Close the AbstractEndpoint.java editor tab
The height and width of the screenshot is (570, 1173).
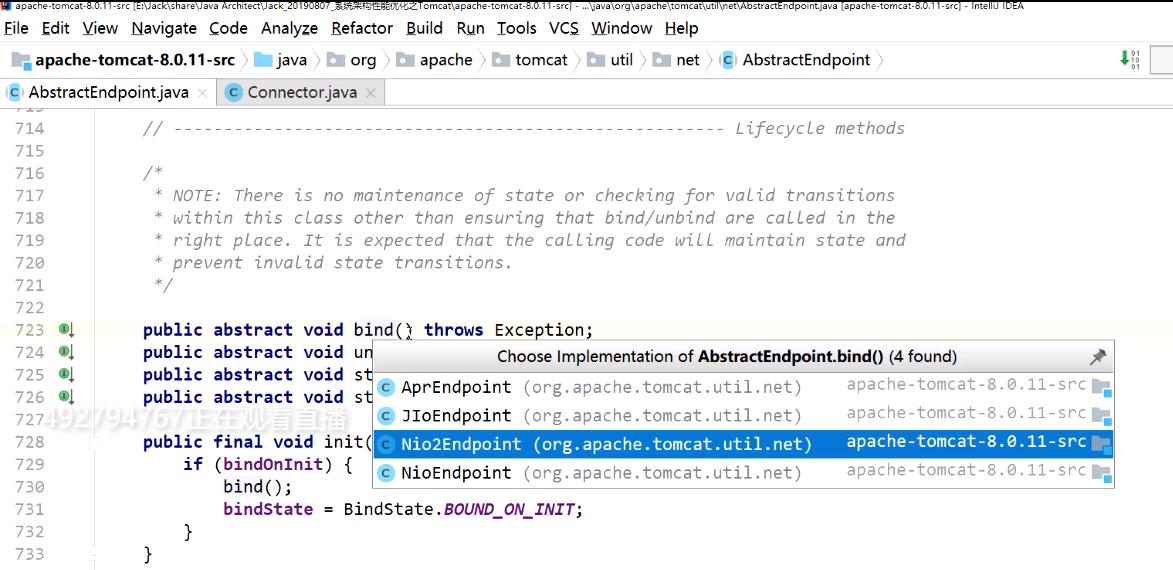point(203,93)
